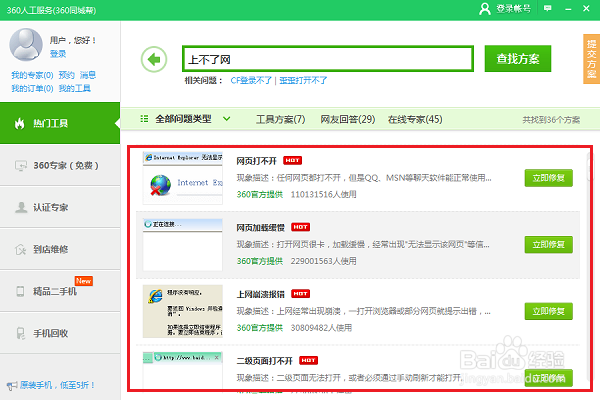The width and height of the screenshot is (600, 400).
Task: Click the 手机回收 recycle icon
Action: (x=20, y=333)
